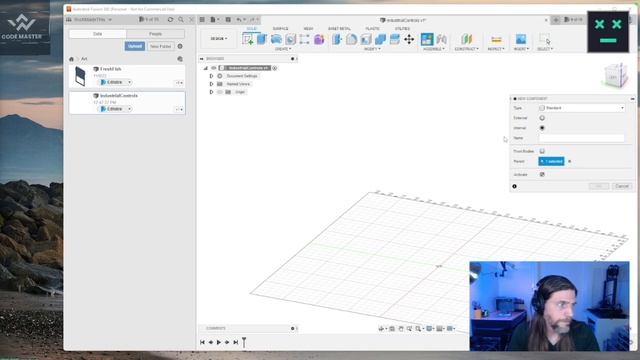
Task: Open the Construct dropdown menu
Action: click(467, 49)
